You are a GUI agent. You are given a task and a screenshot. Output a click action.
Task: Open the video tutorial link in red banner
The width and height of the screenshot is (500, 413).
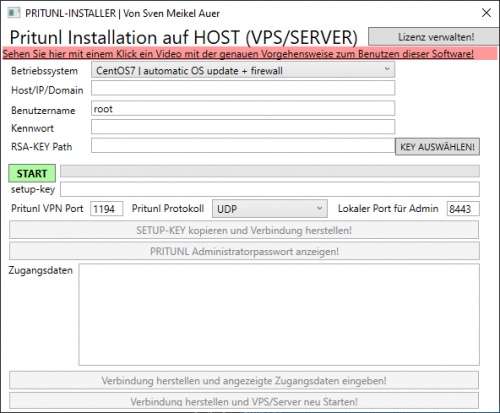(x=238, y=54)
